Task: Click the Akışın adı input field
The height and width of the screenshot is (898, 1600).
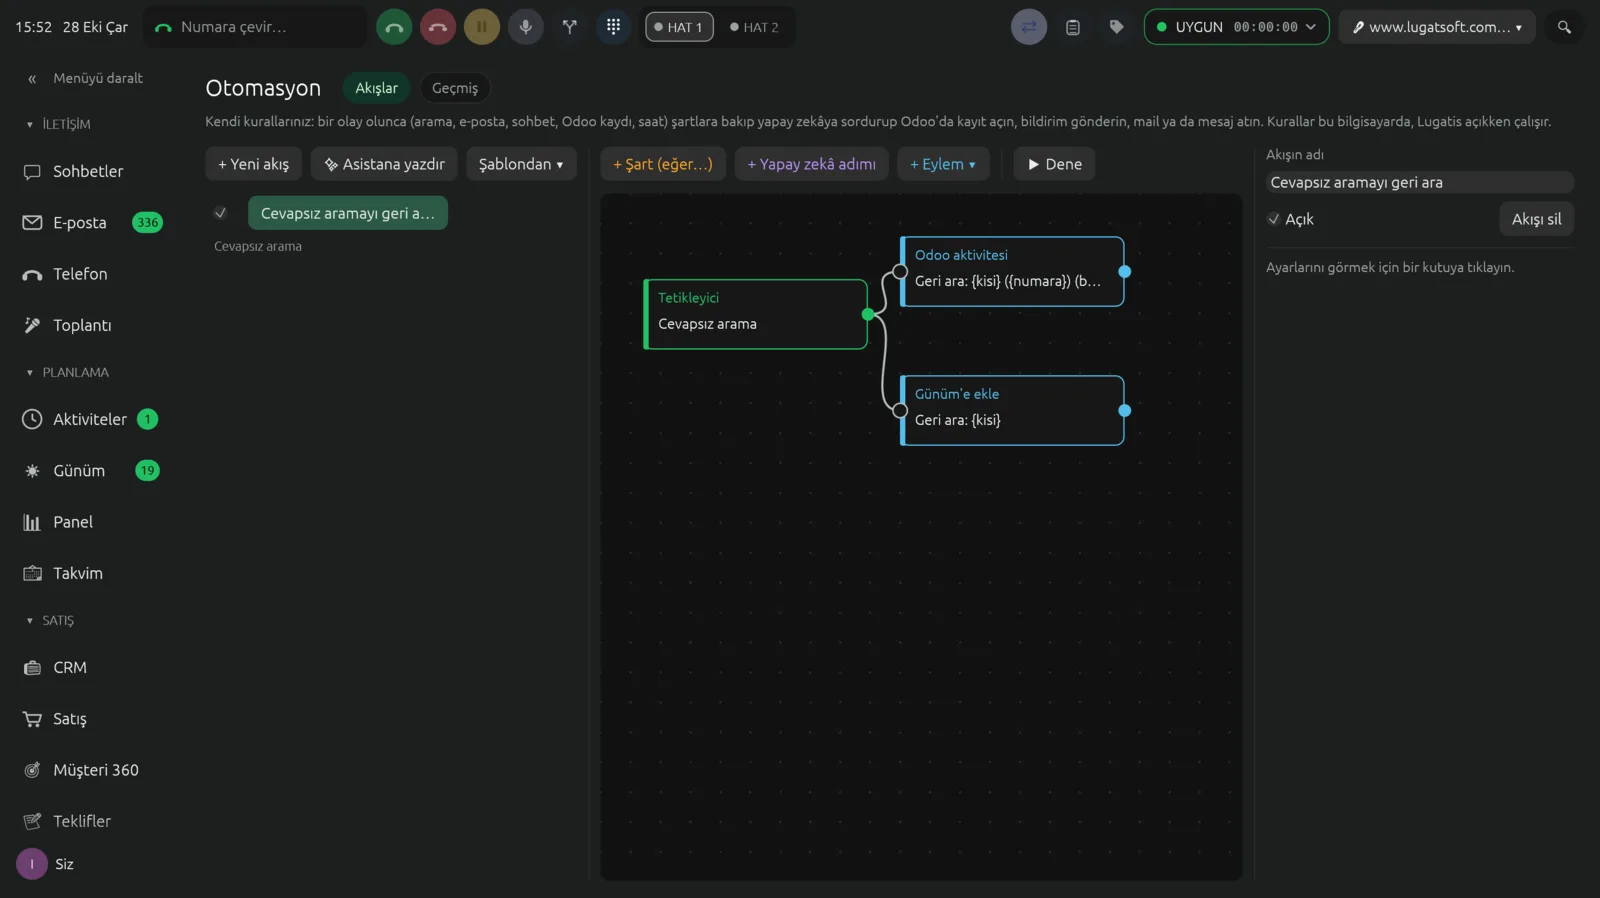Action: [x=1419, y=182]
